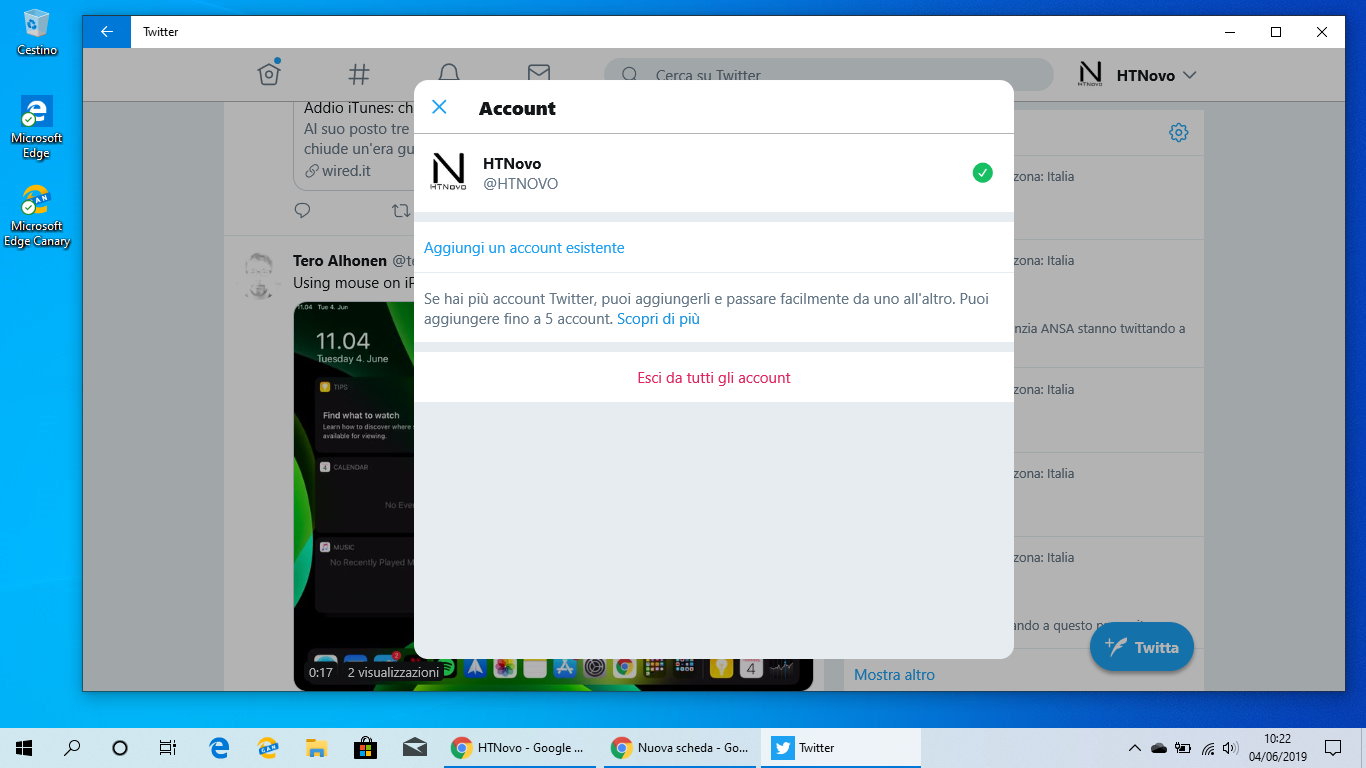This screenshot has width=1366, height=768.
Task: Click 'Aggiungi un account esistente' link
Action: click(524, 248)
